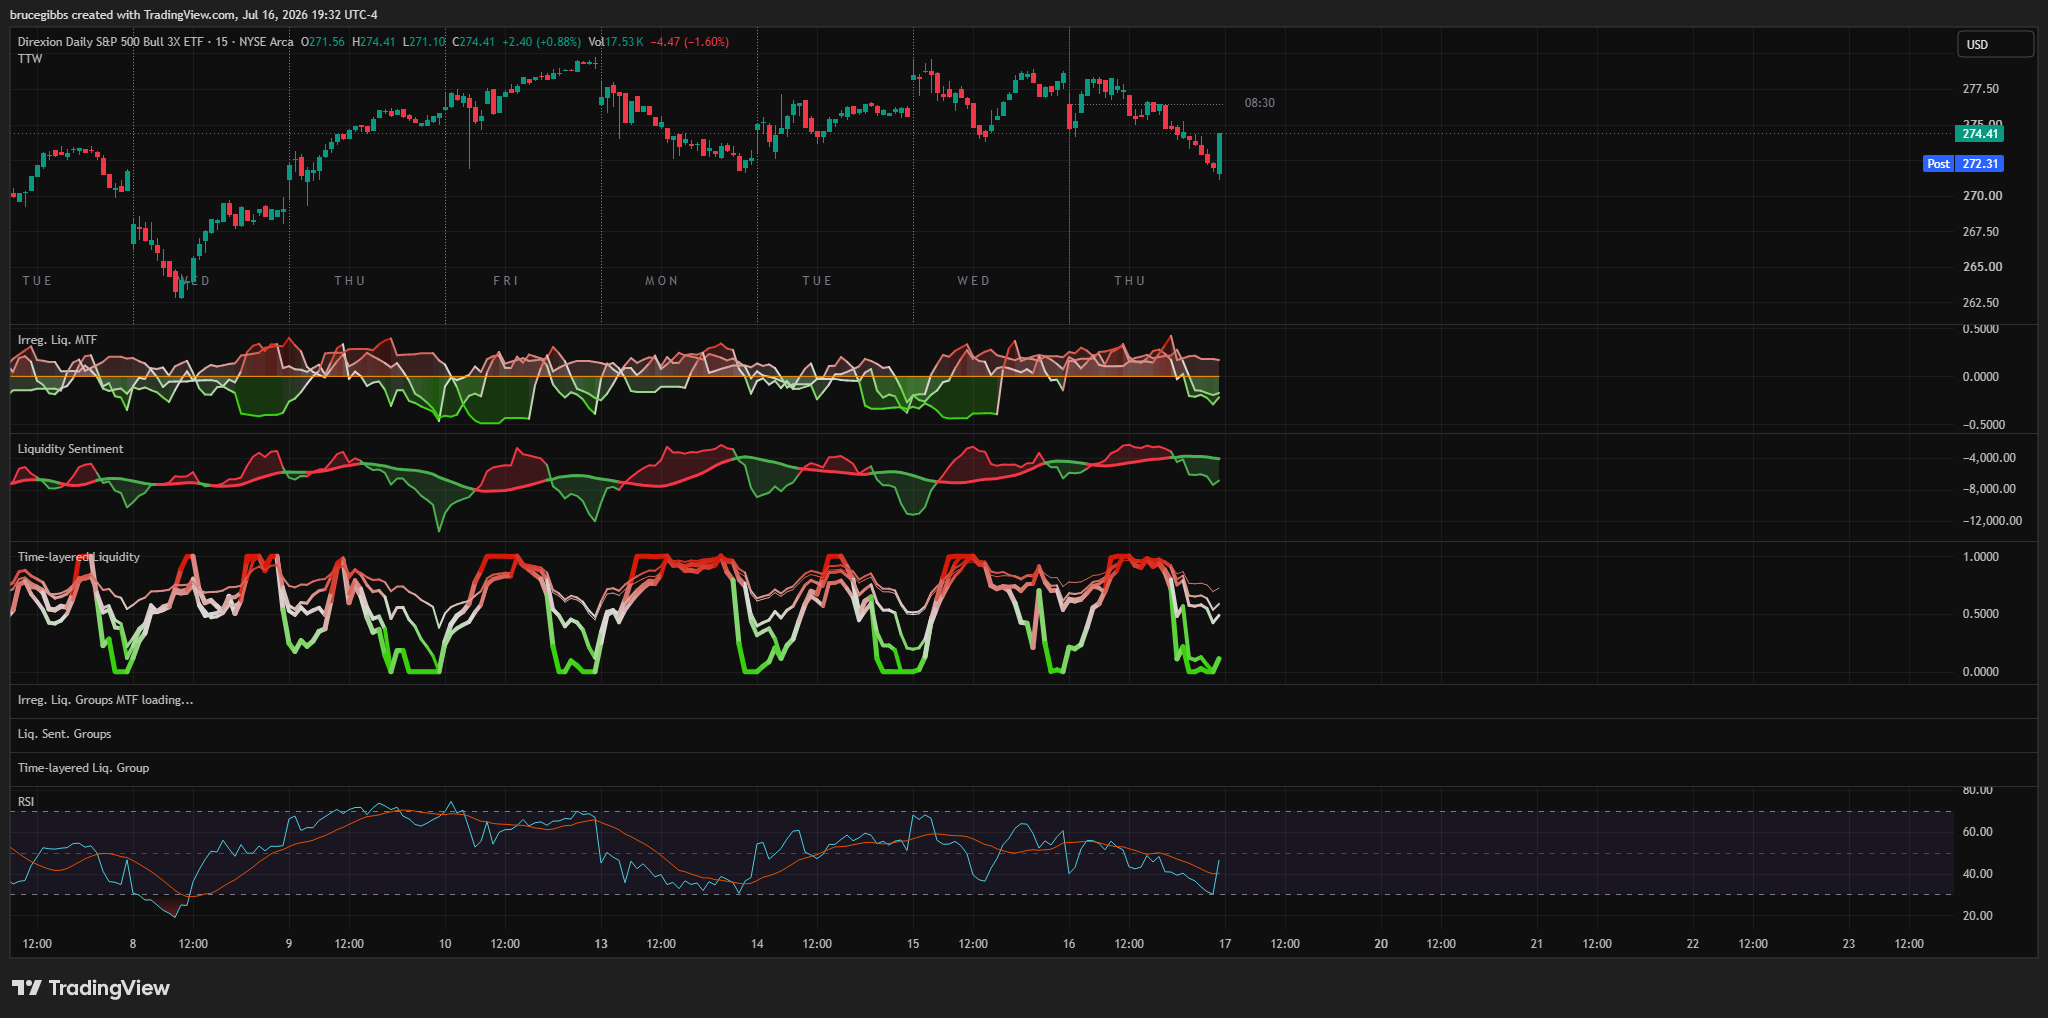
Task: Click the Irreg. Liq. Groups MTF loading label
Action: [x=105, y=700]
